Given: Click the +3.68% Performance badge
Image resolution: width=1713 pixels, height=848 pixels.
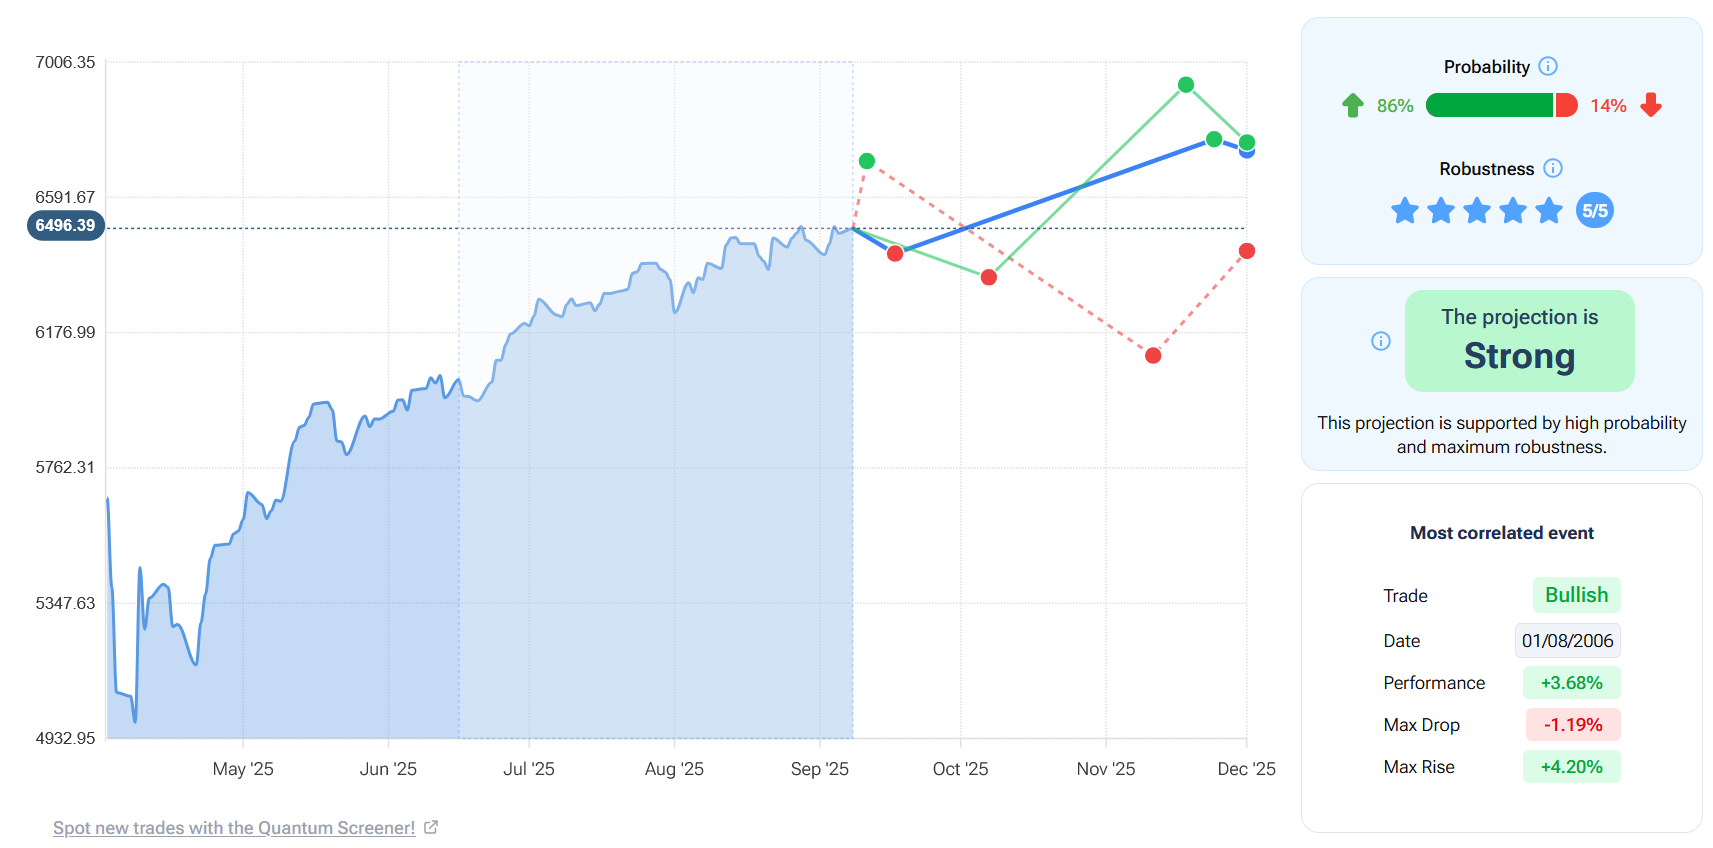Looking at the screenshot, I should click(1571, 682).
